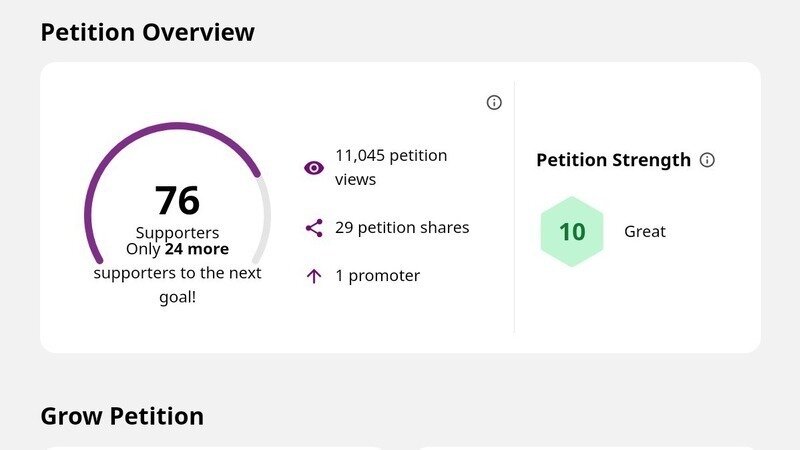Open the 29 petition shares stat

402,228
